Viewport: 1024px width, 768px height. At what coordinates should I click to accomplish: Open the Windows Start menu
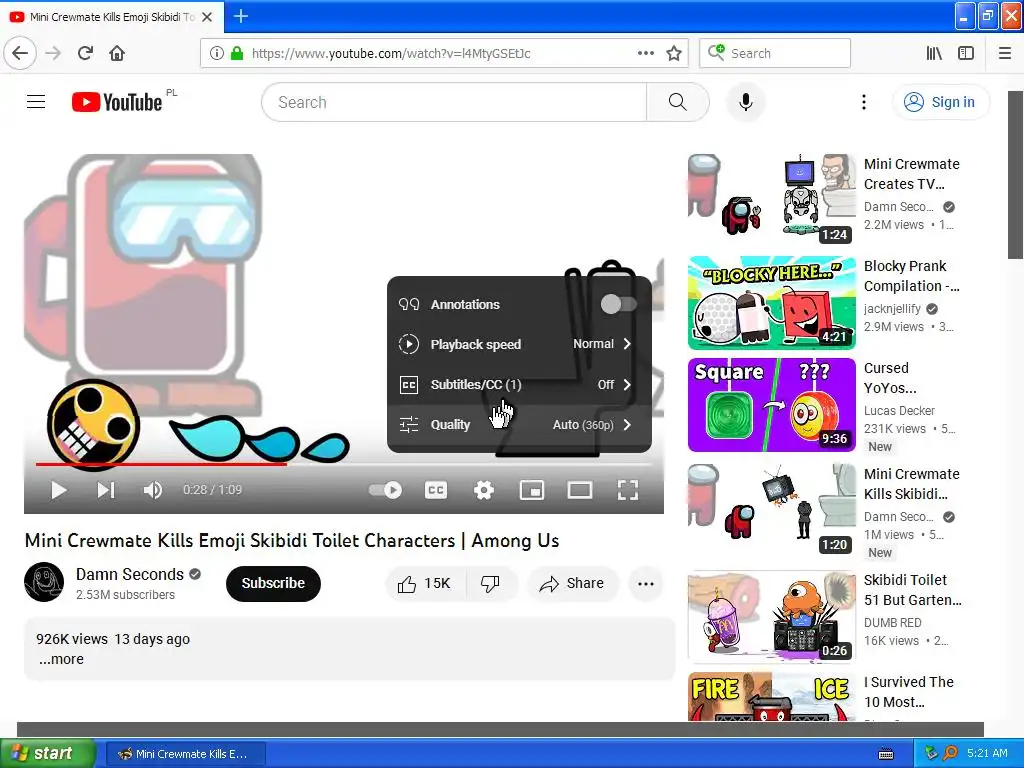47,753
